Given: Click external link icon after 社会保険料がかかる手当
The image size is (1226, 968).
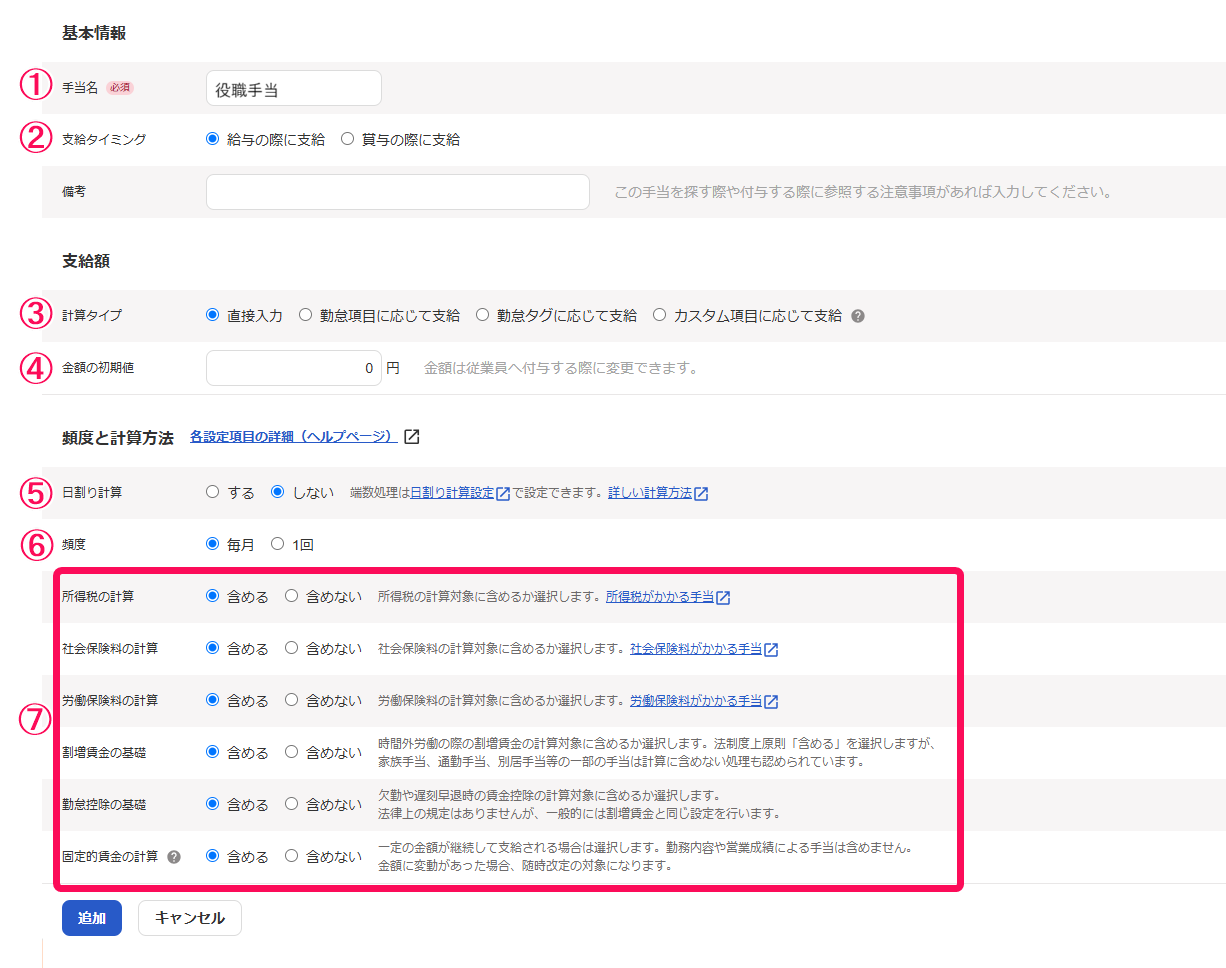Looking at the screenshot, I should coord(771,649).
